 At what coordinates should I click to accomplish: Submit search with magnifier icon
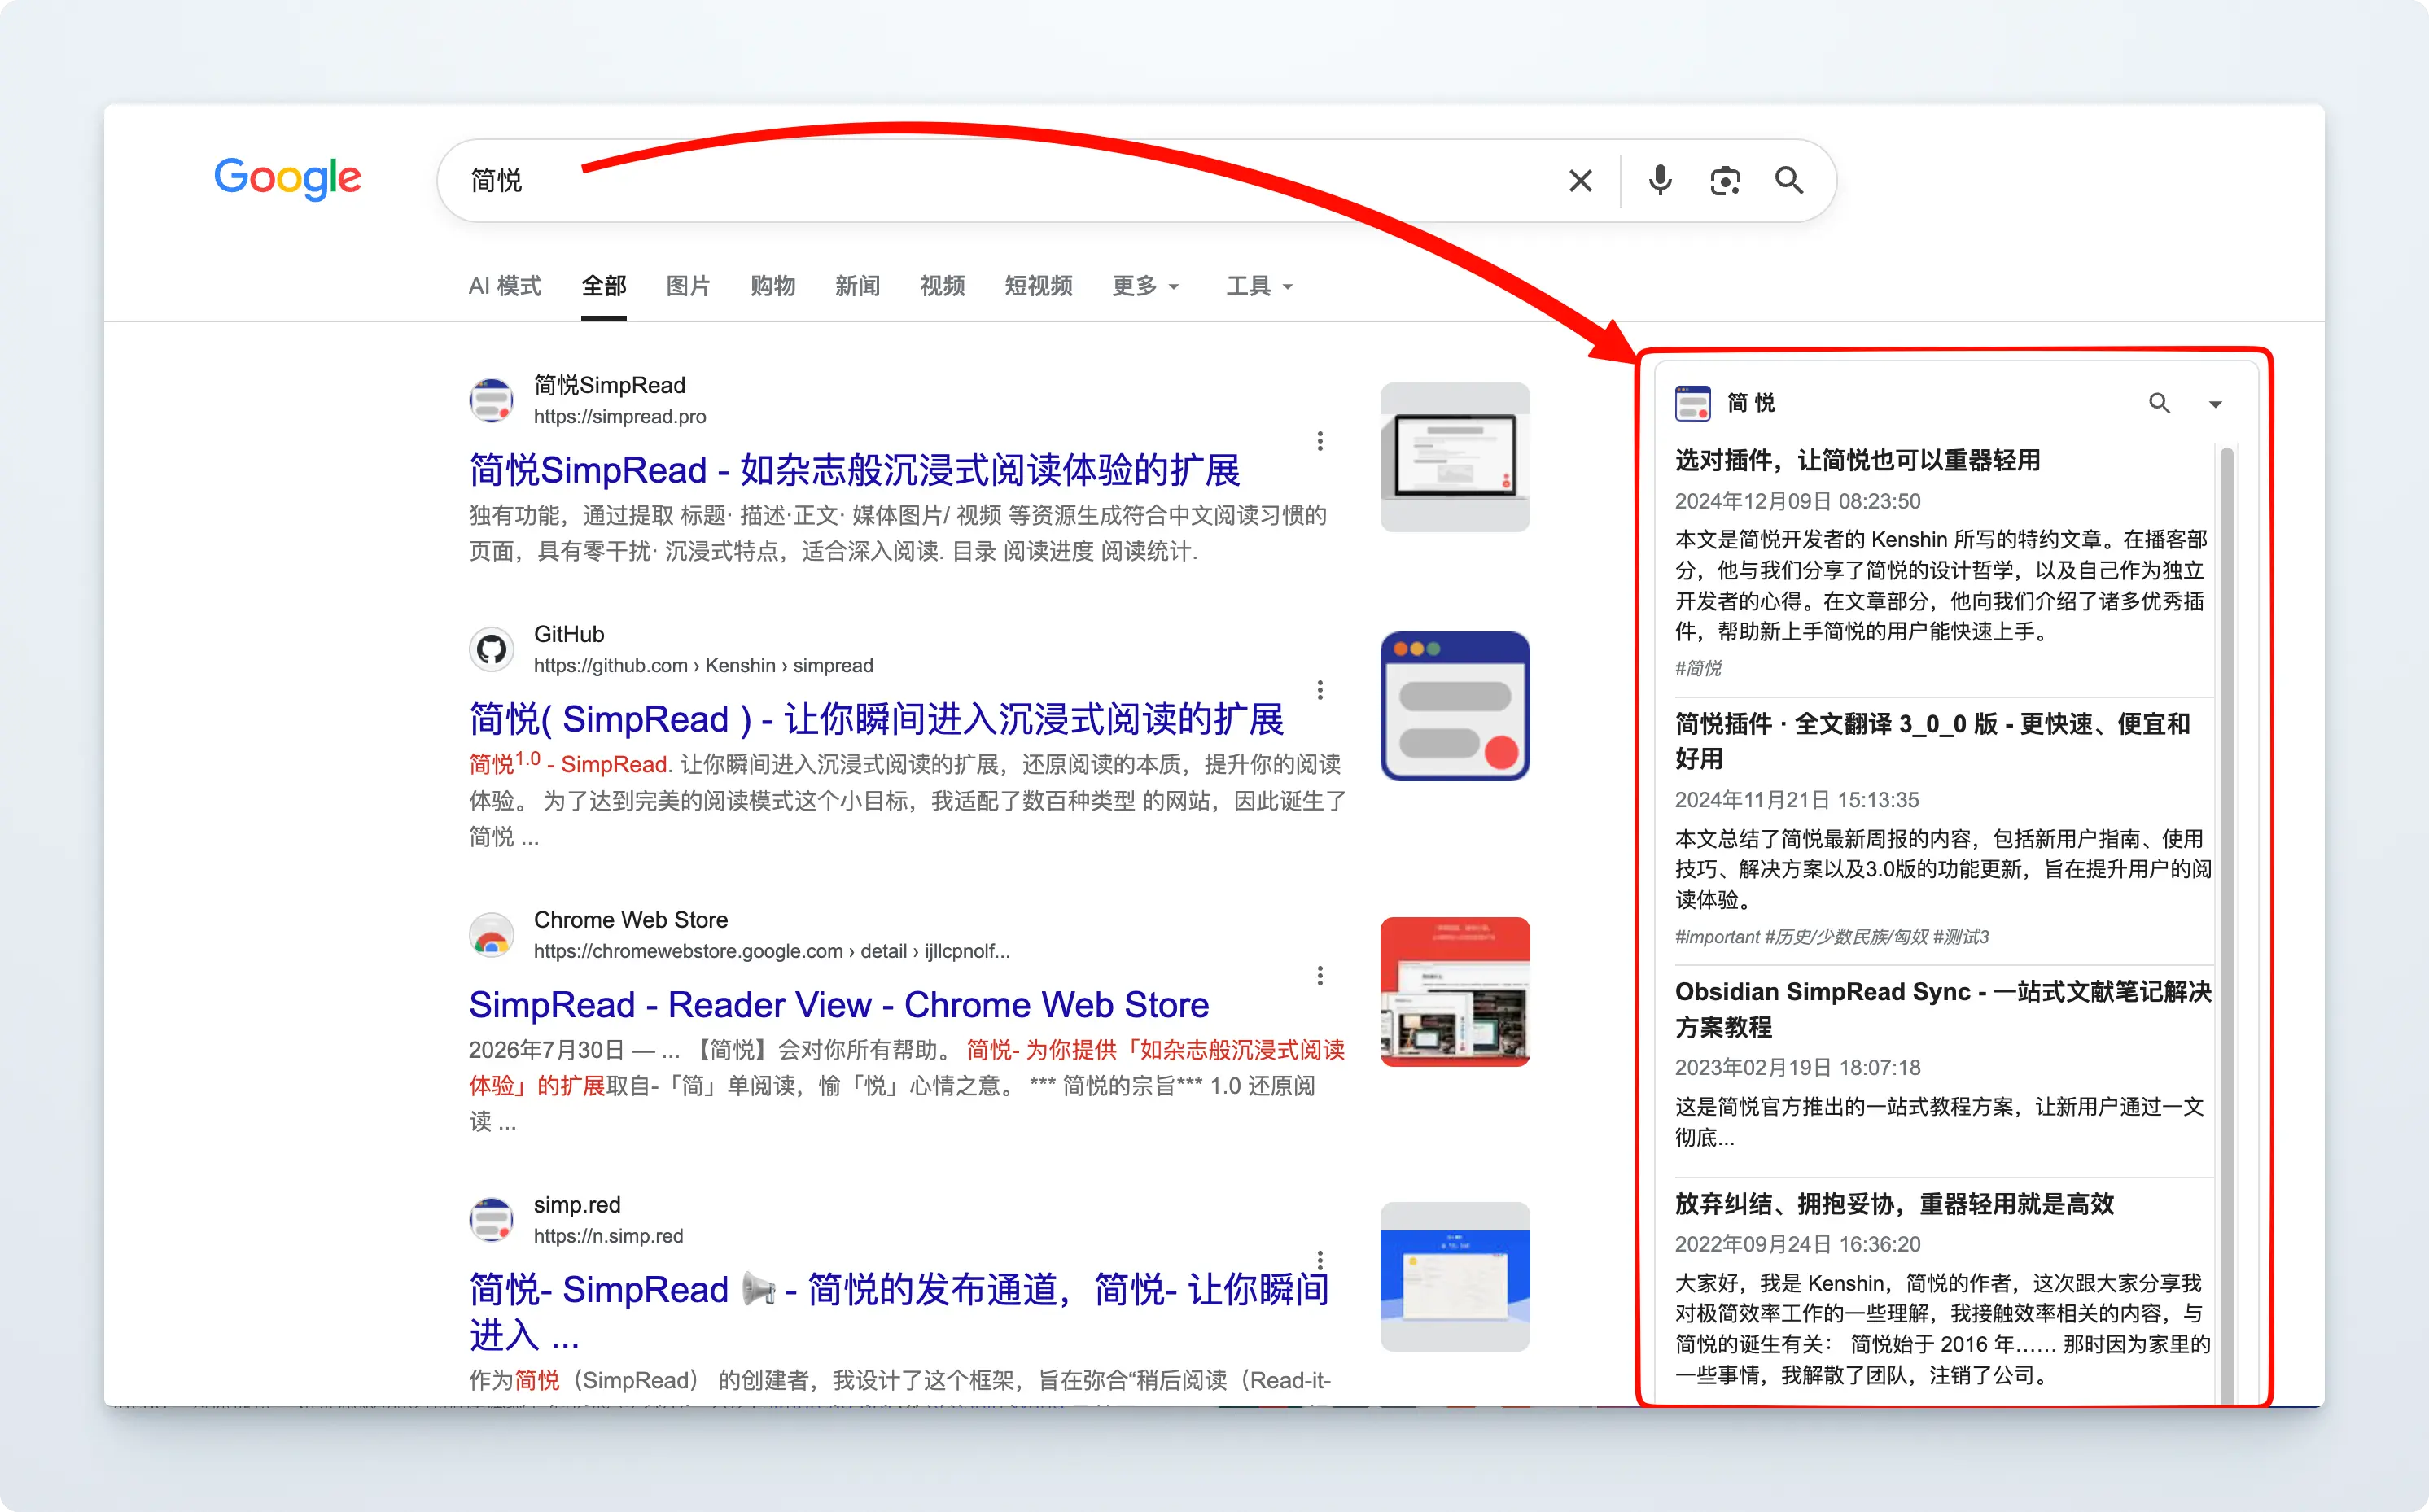(x=1789, y=181)
